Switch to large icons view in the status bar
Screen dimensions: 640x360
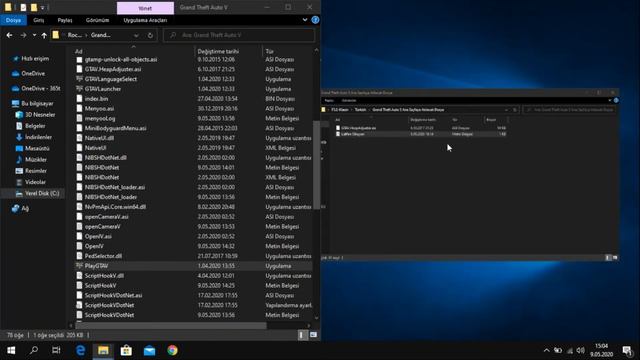(313, 335)
